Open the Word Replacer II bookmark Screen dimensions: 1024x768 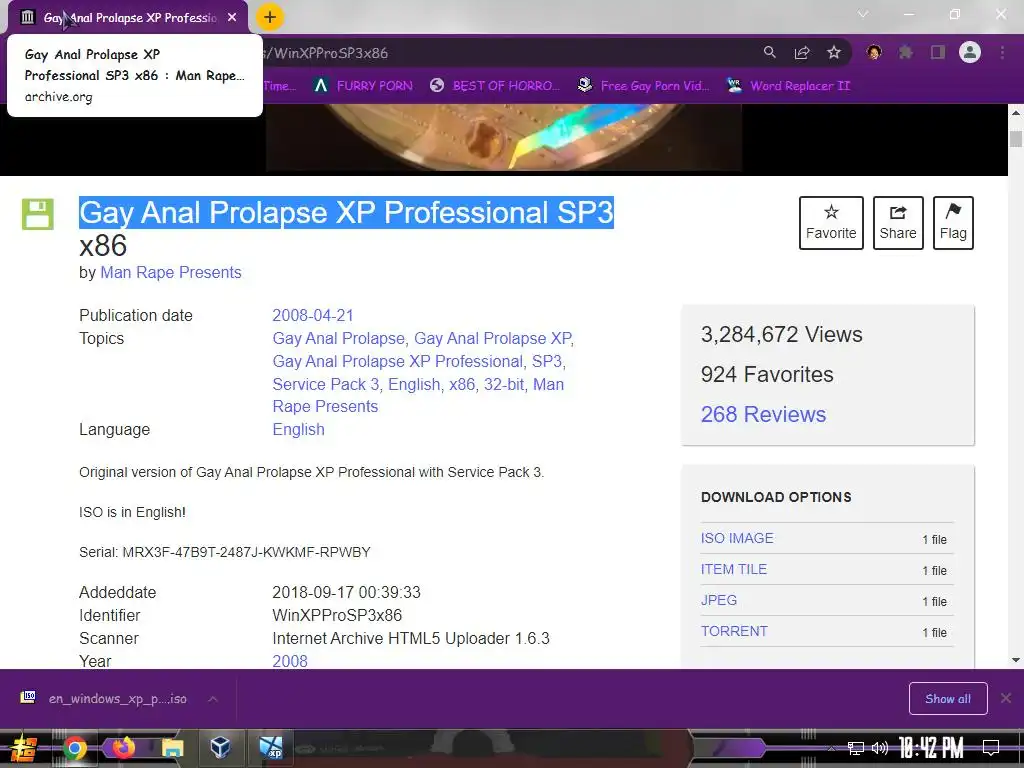coord(789,86)
